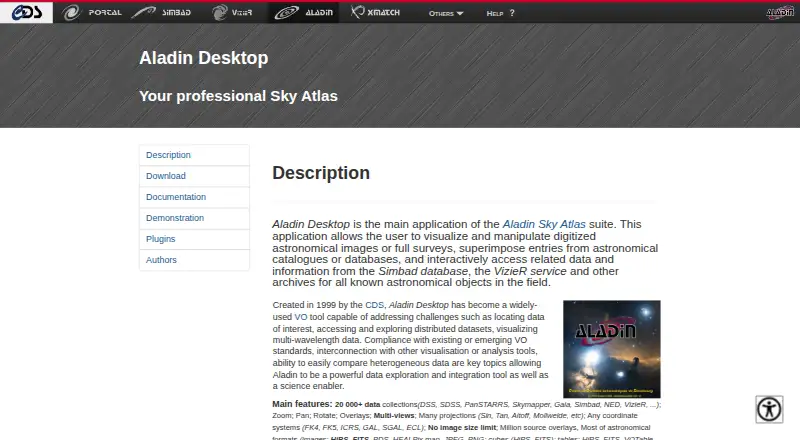
Task: Click the Simbad icon
Action: tap(143, 12)
